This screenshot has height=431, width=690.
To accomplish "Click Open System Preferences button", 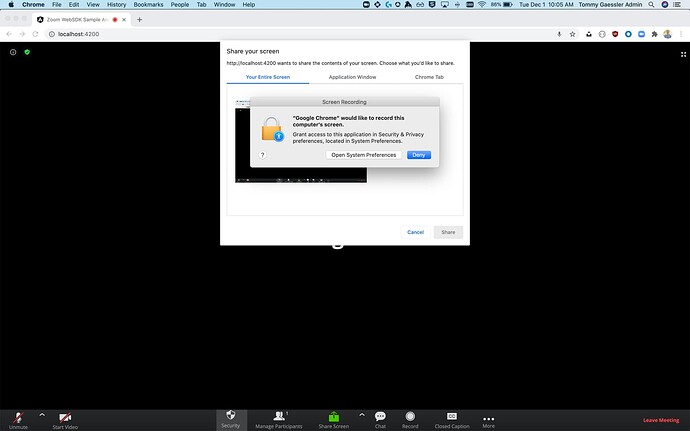I will (363, 155).
